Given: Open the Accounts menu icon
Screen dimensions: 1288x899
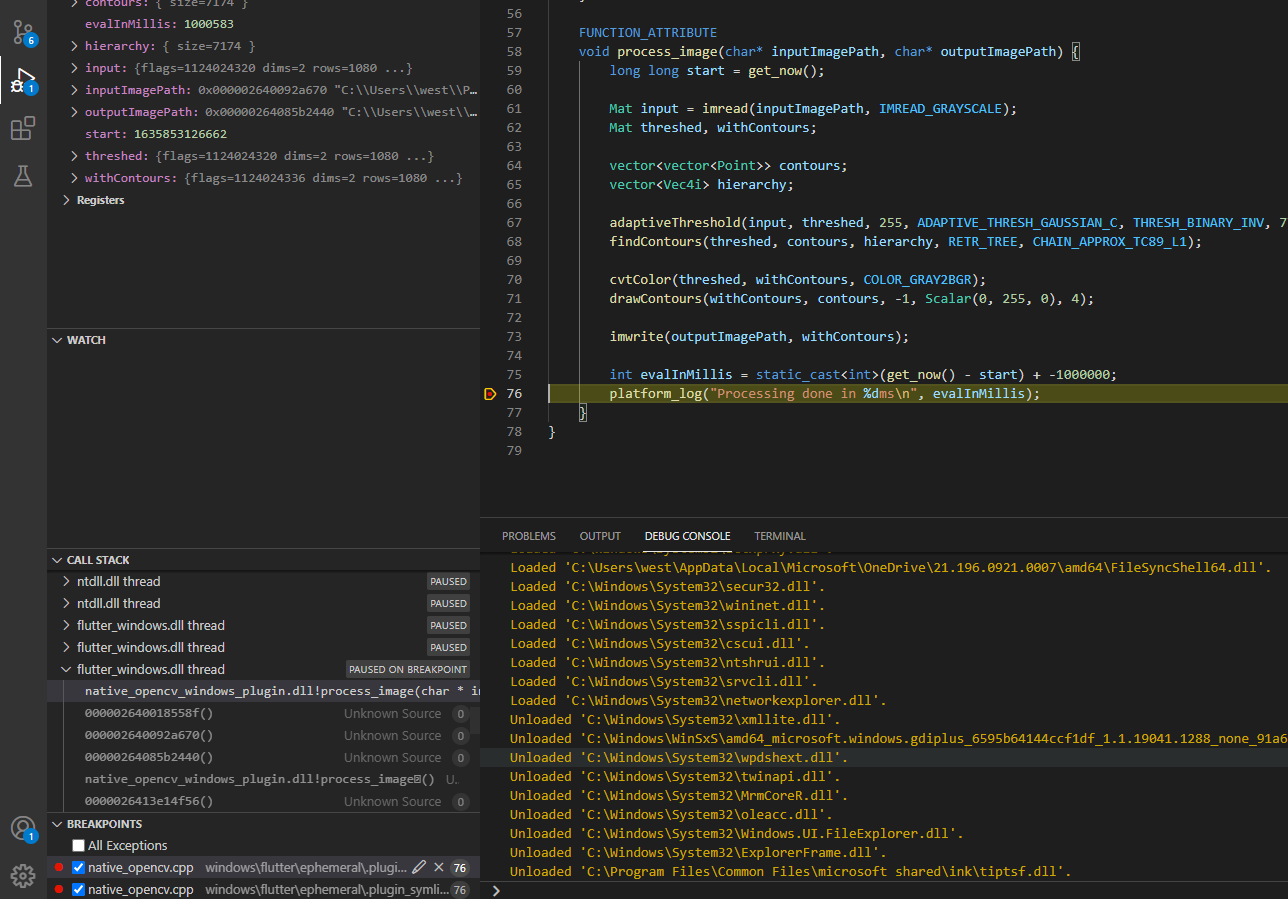Looking at the screenshot, I should coord(23,828).
